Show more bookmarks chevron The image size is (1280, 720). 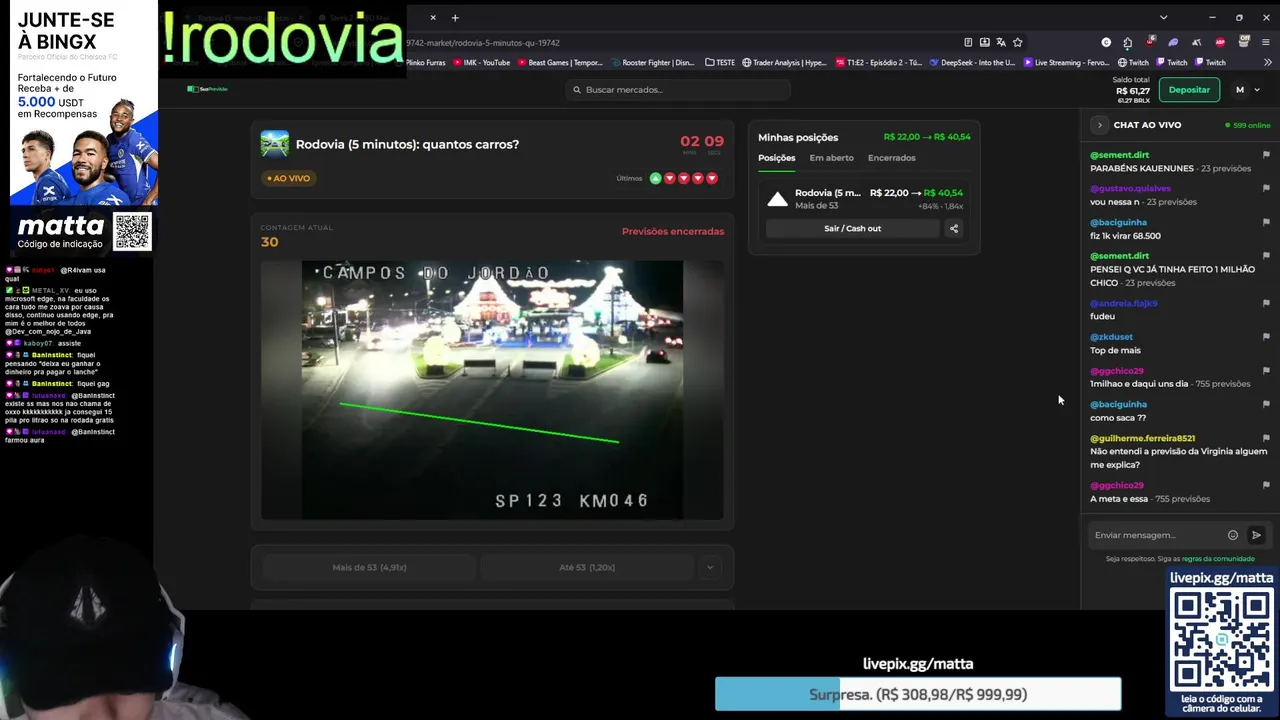1266,62
